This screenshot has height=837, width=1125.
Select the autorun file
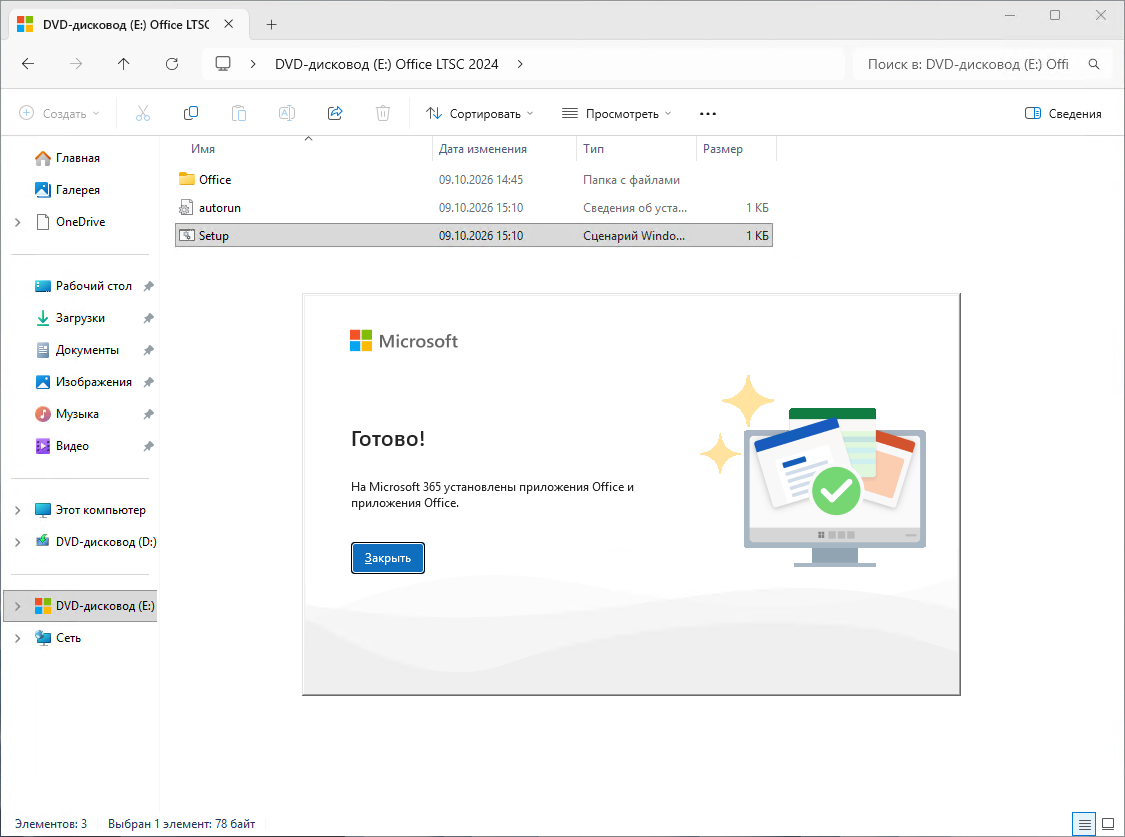474,208
